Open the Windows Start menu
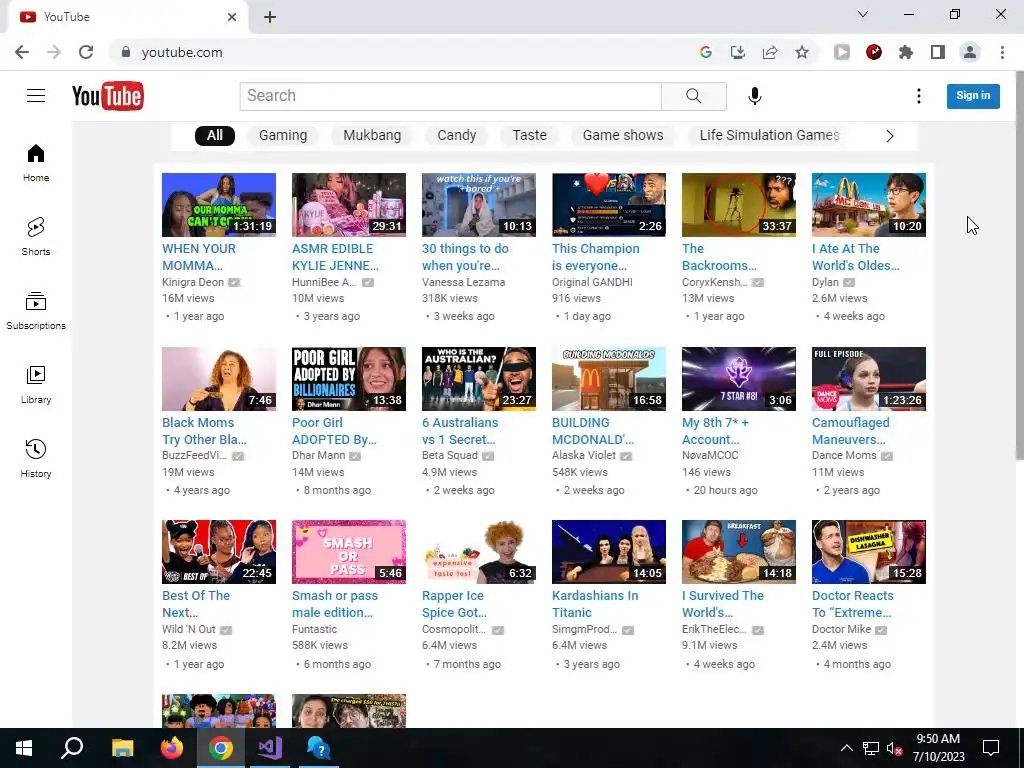1024x768 pixels. (x=24, y=748)
